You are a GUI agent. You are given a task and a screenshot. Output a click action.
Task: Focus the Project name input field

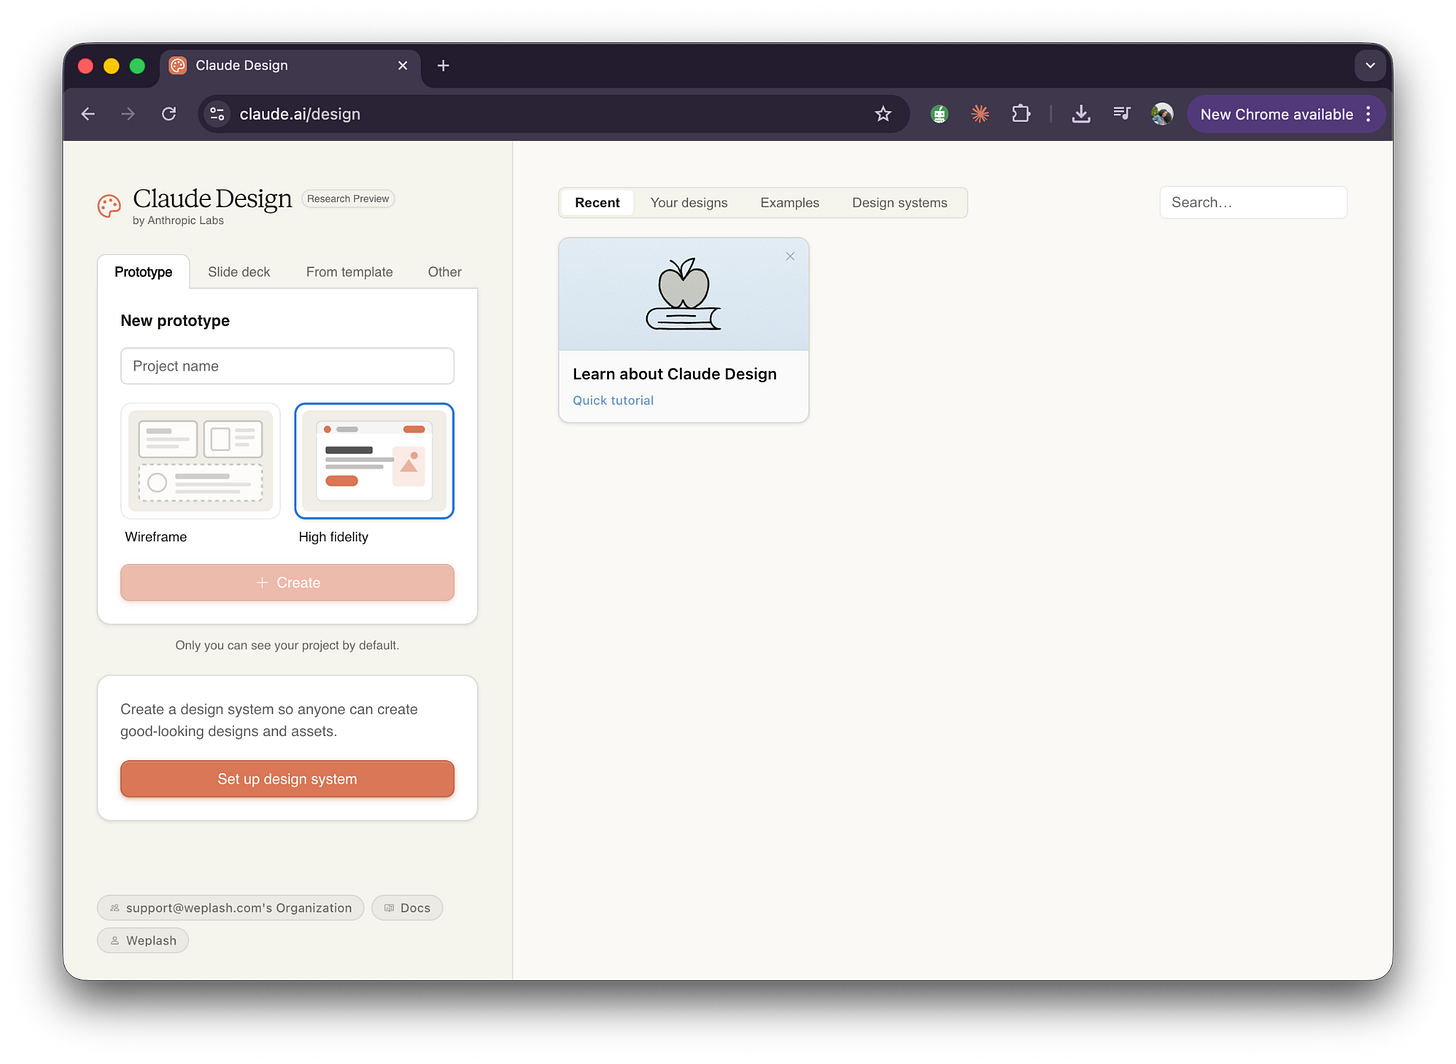click(287, 366)
